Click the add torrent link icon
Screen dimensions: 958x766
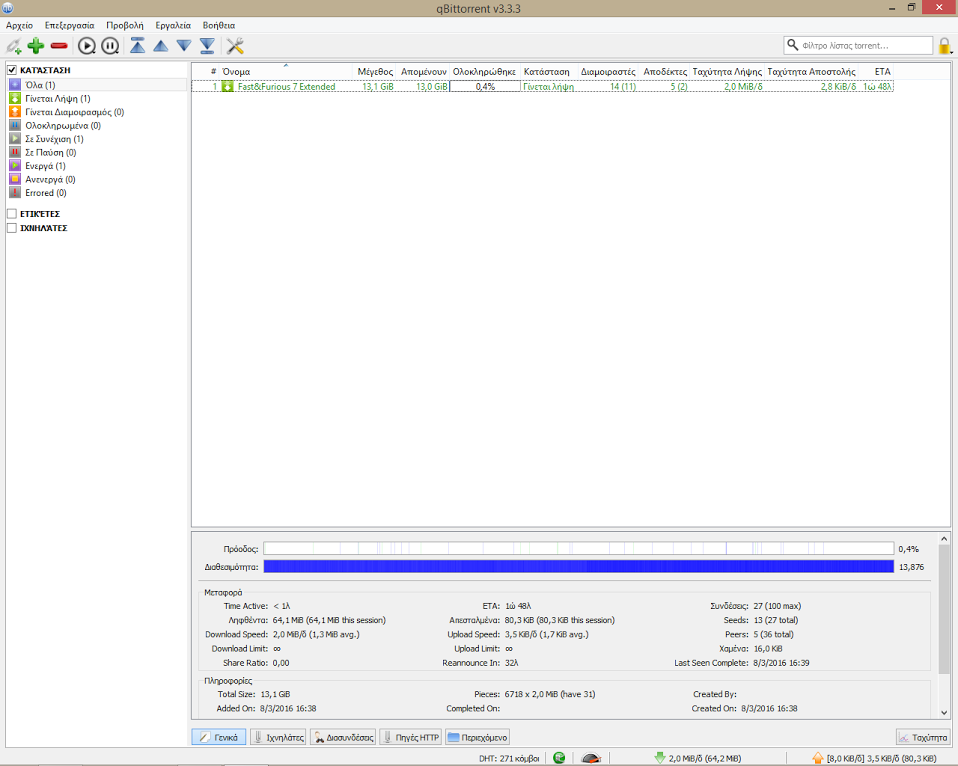[13, 46]
